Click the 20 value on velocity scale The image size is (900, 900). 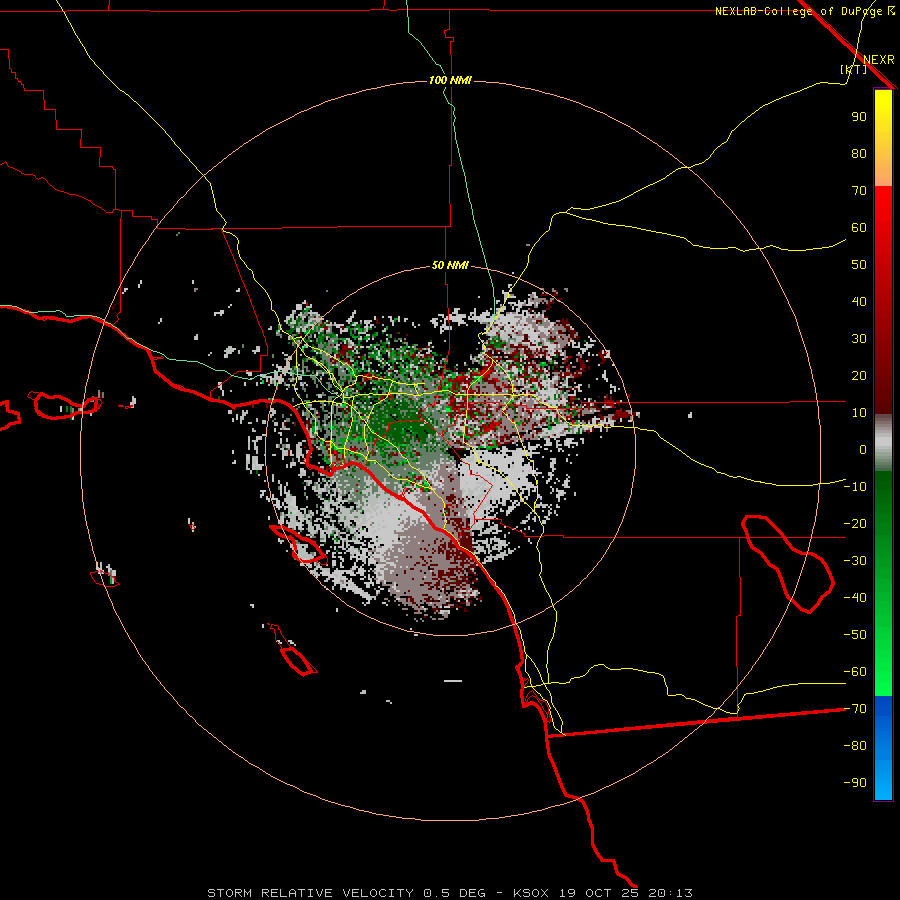pos(859,376)
